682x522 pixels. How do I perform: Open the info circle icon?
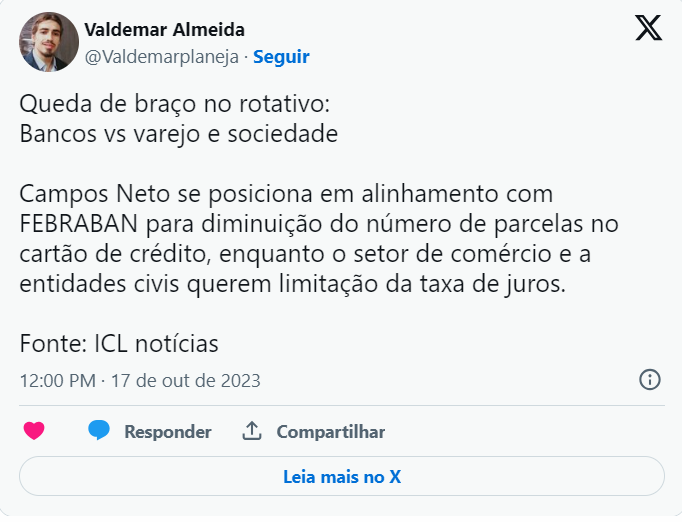click(x=649, y=380)
